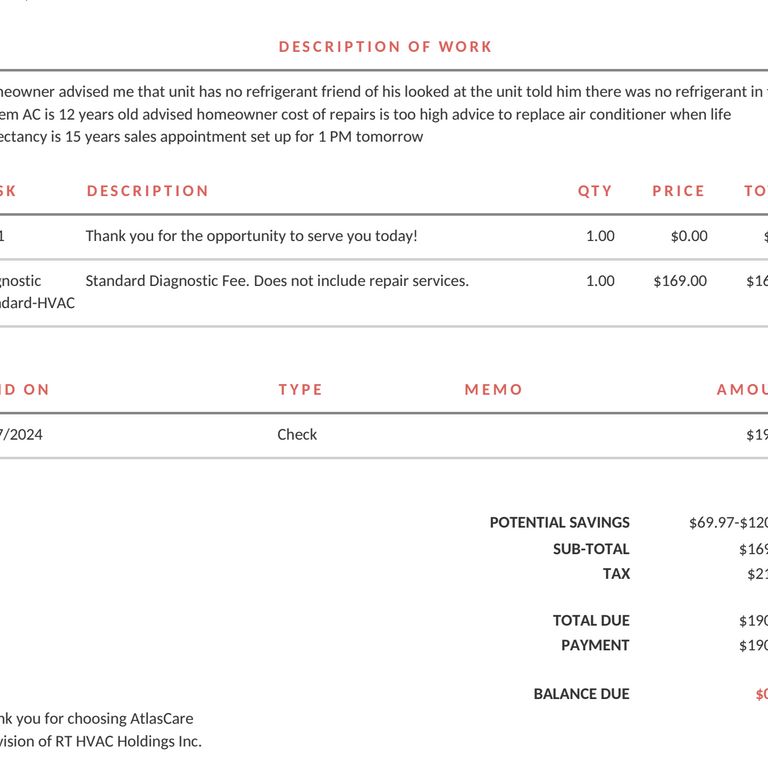
Task: Click the POTENTIAL SAVINGS label
Action: pos(560,523)
